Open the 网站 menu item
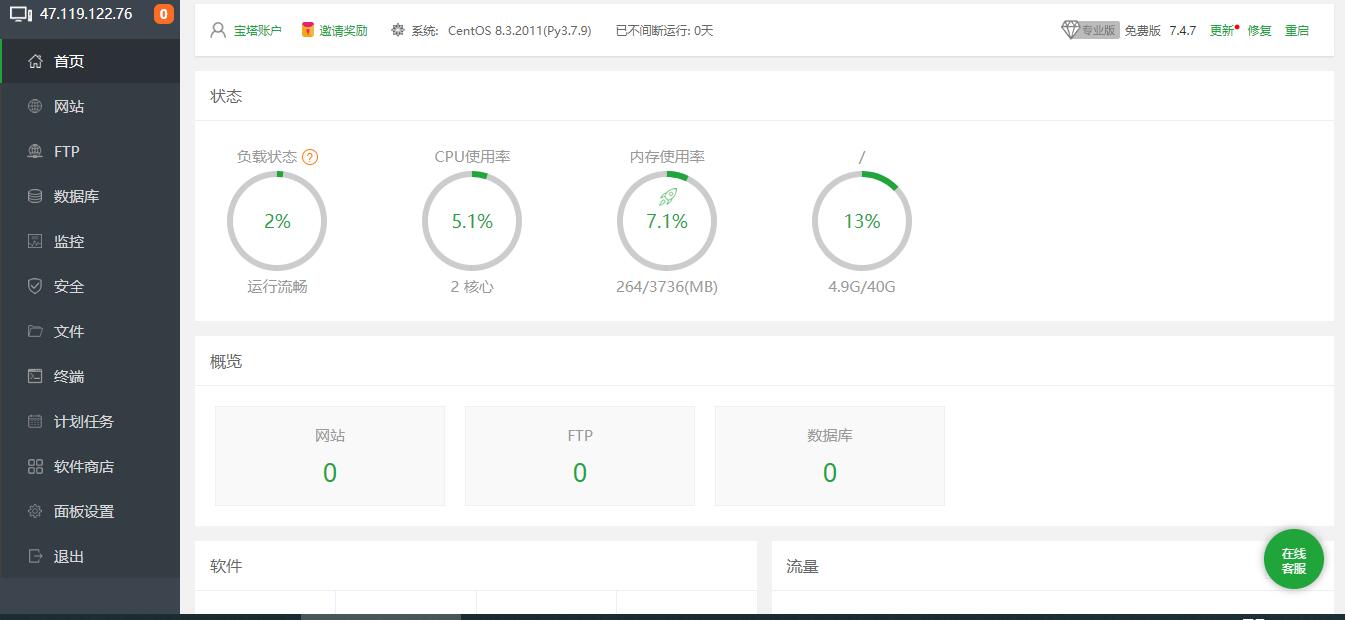Viewport: 1345px width, 620px height. tap(90, 106)
